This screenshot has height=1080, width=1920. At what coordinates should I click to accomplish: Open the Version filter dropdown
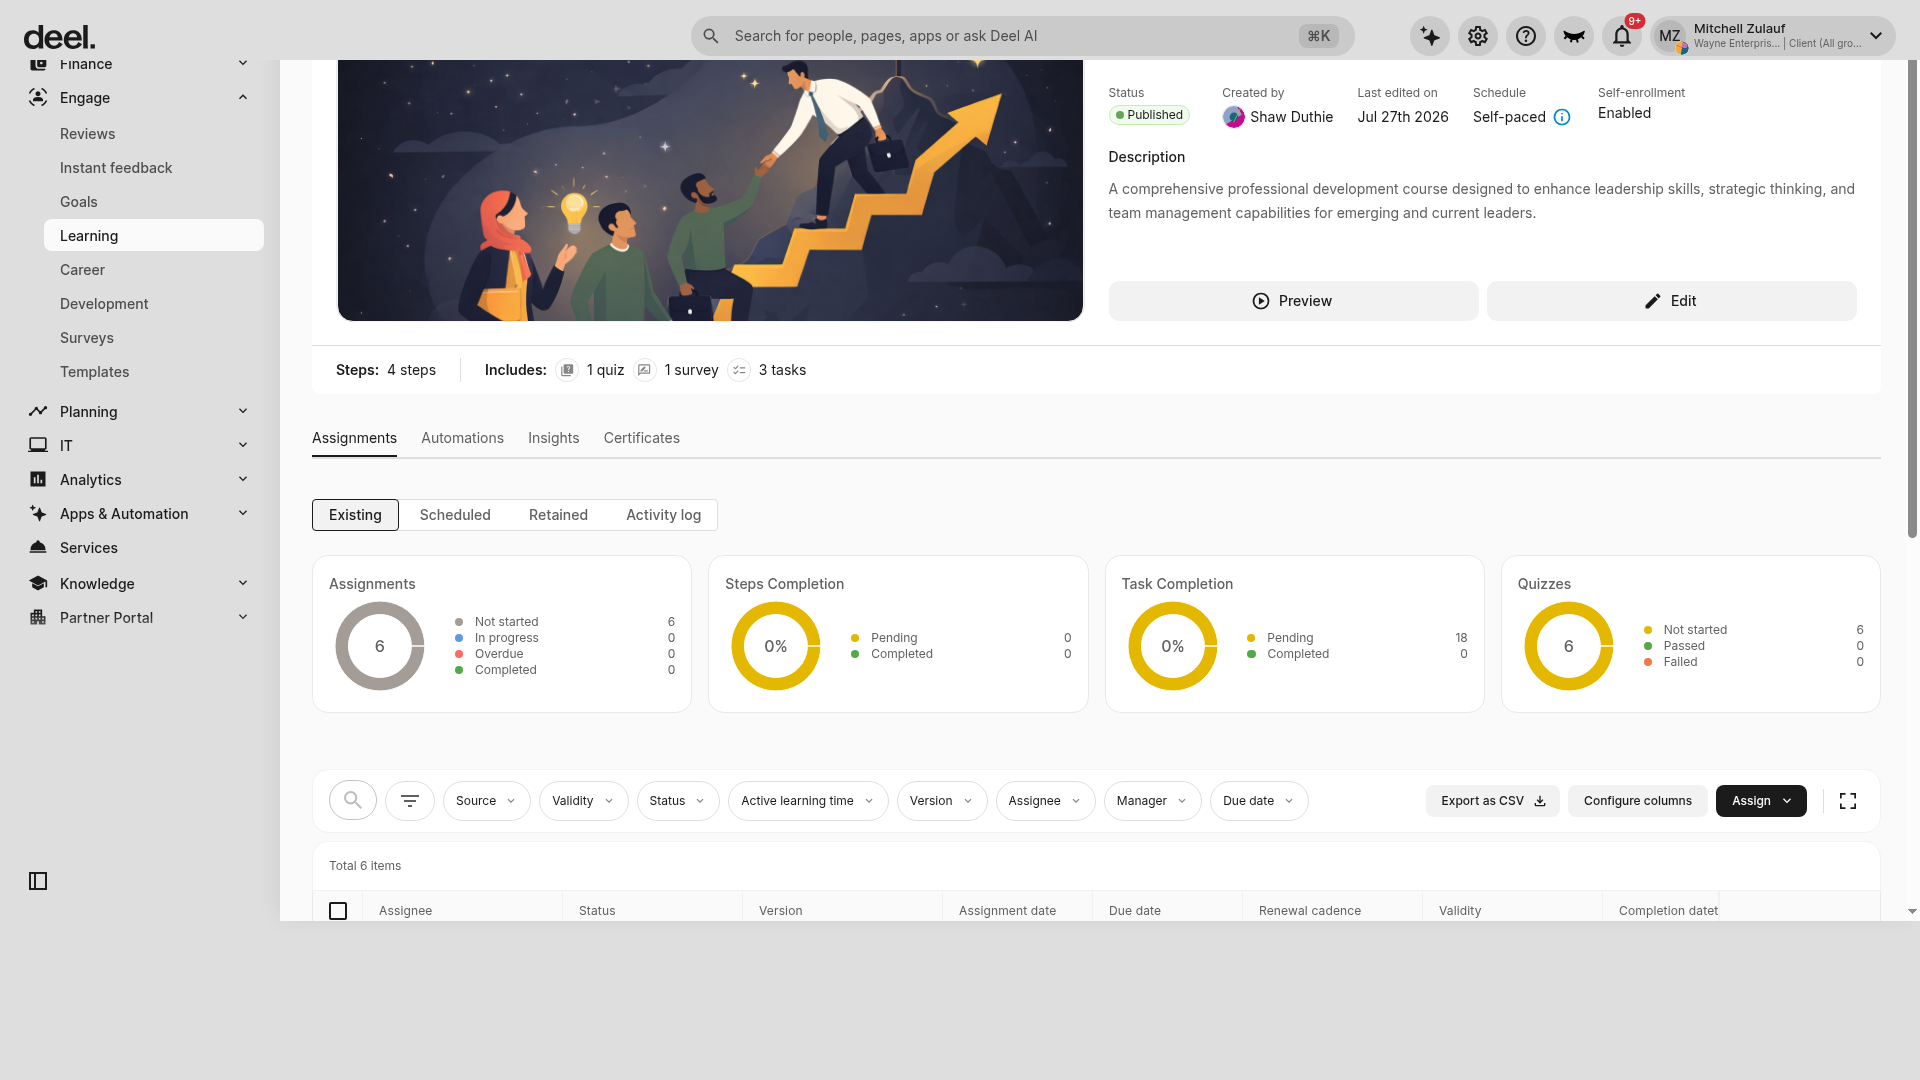point(942,801)
